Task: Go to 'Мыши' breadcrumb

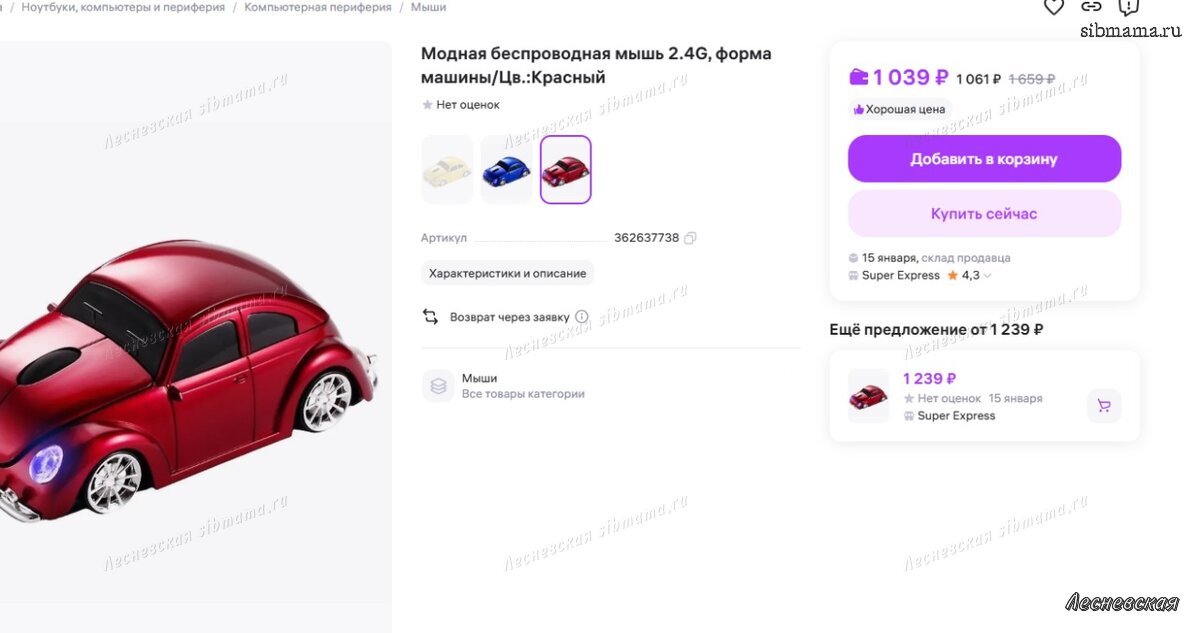Action: click(428, 7)
